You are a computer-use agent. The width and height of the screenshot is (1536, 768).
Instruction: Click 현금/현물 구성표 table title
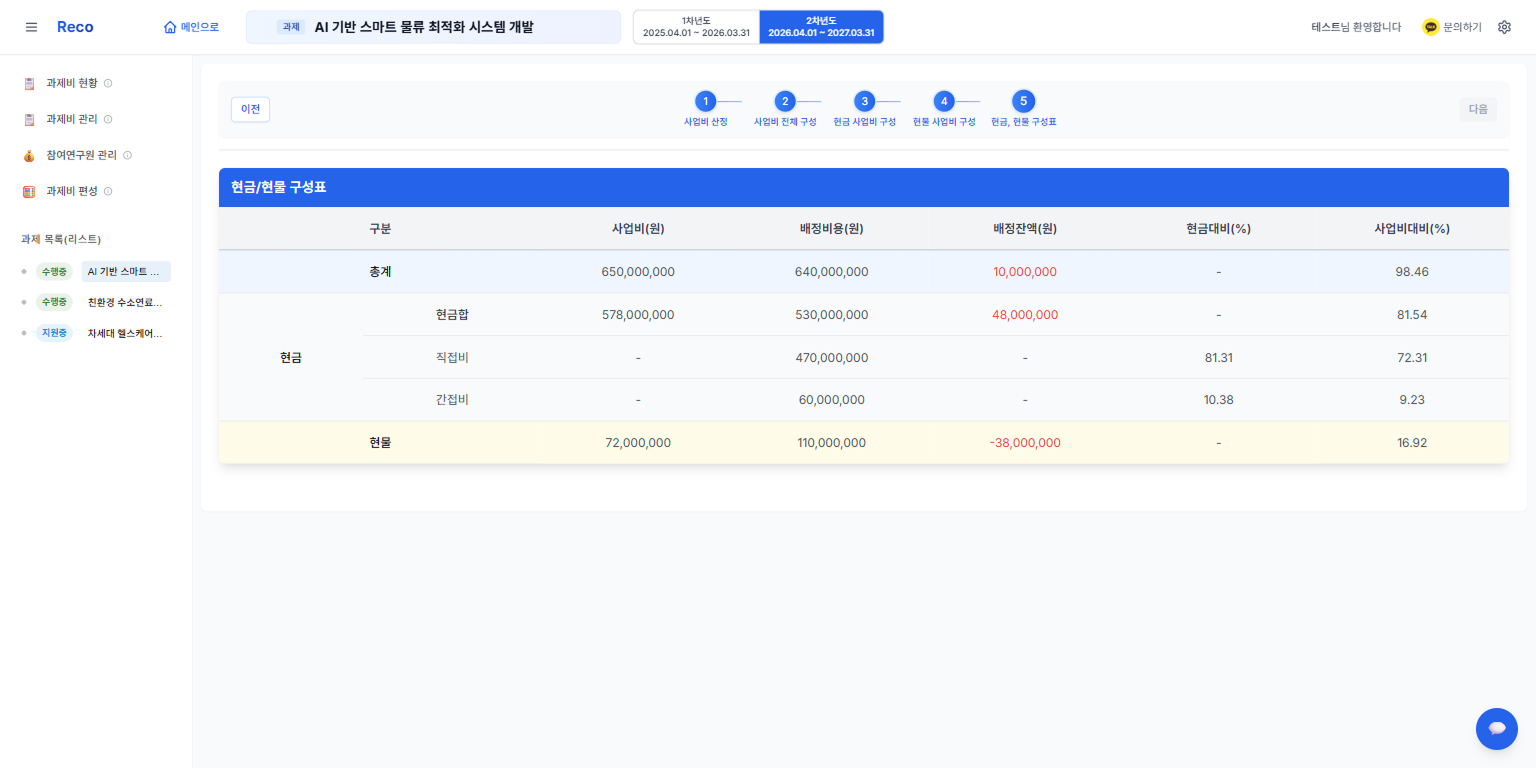click(x=279, y=187)
